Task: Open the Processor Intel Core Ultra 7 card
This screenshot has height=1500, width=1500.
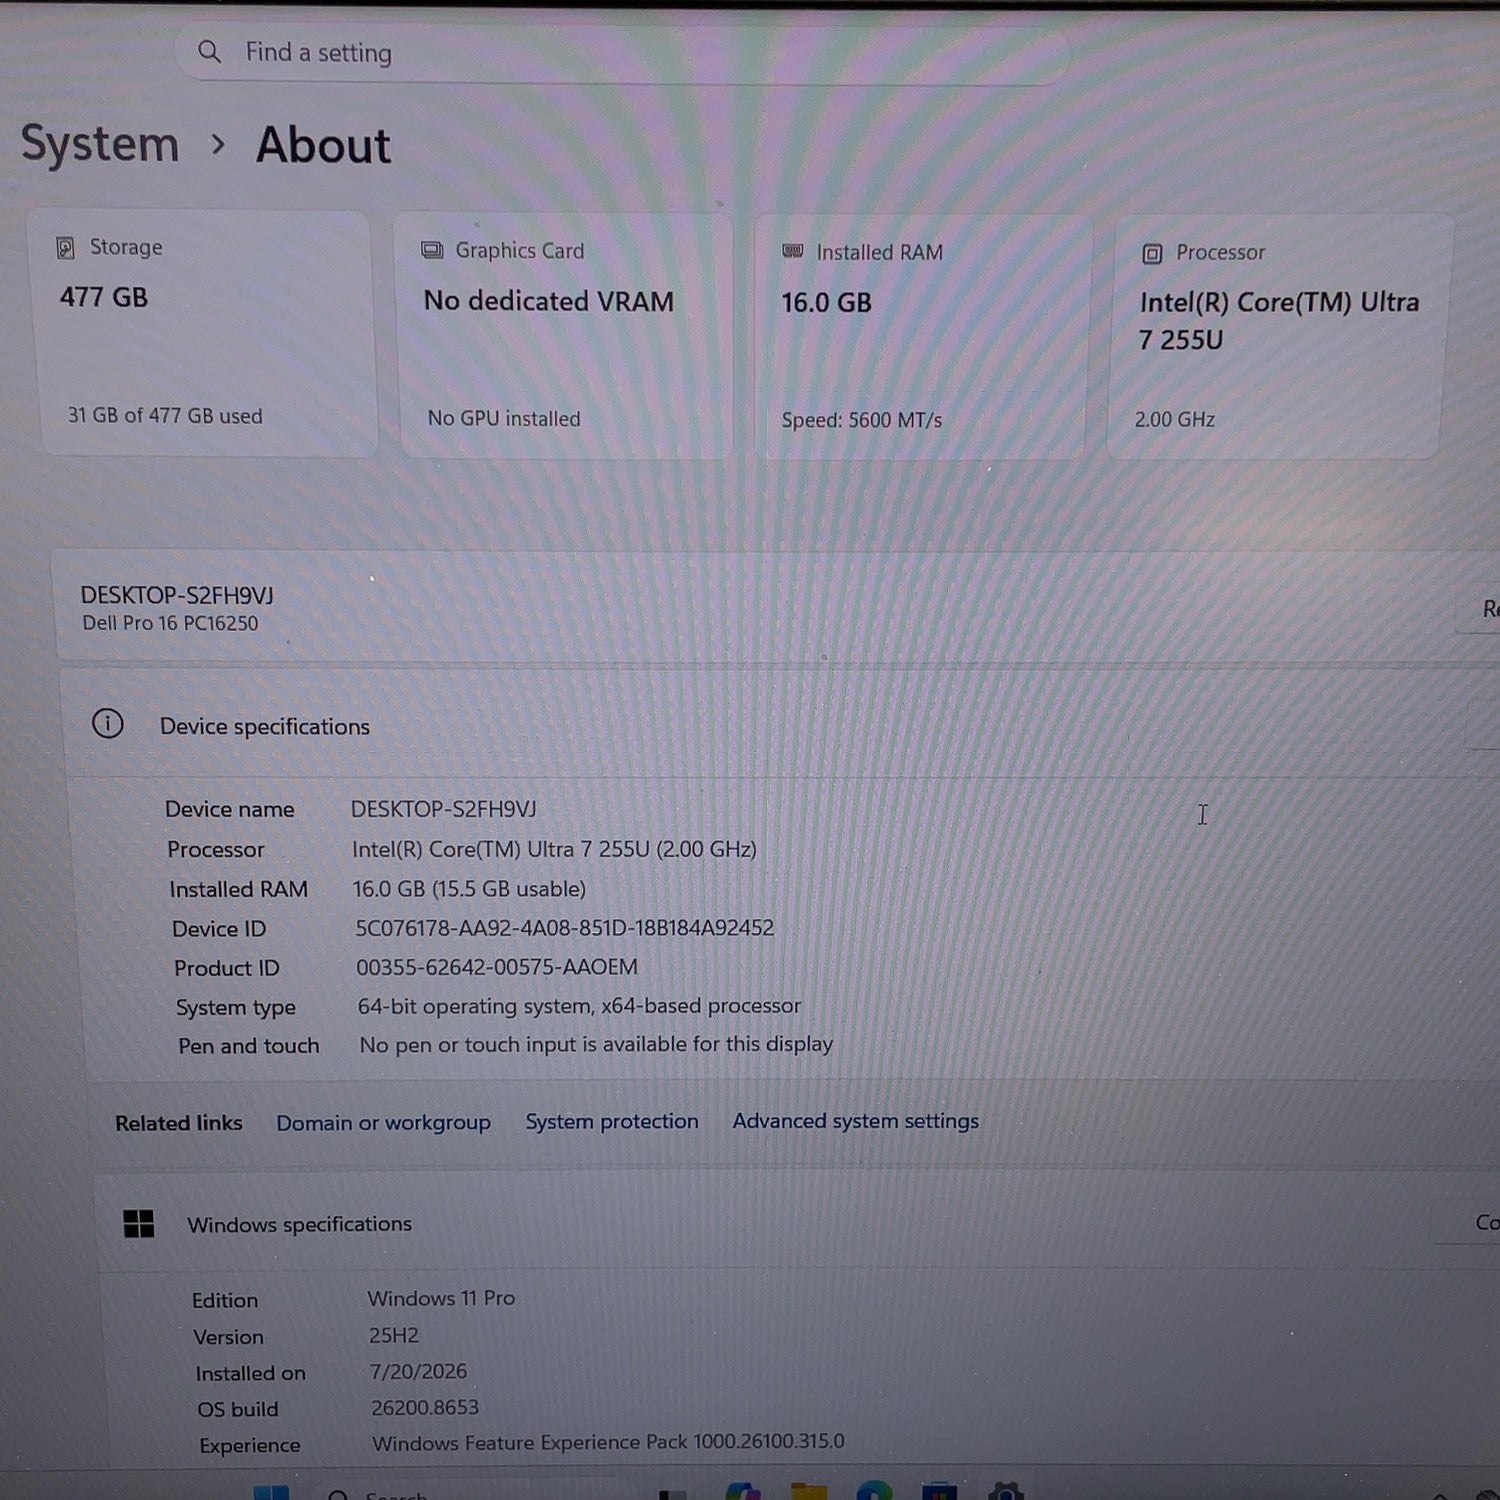Action: click(x=1278, y=338)
